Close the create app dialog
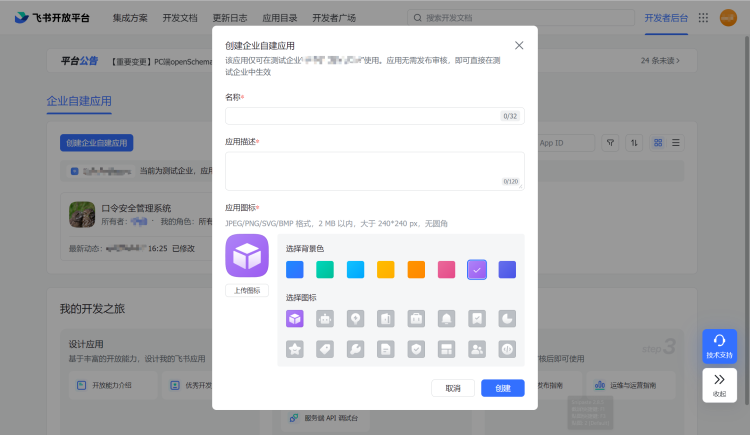 click(518, 46)
